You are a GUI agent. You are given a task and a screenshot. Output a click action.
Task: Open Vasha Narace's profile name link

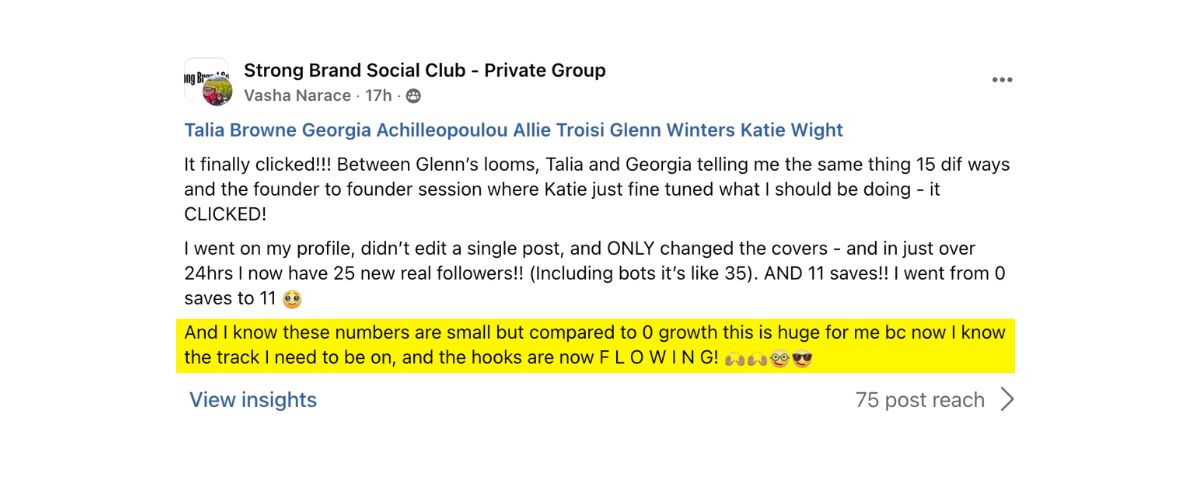(x=297, y=96)
